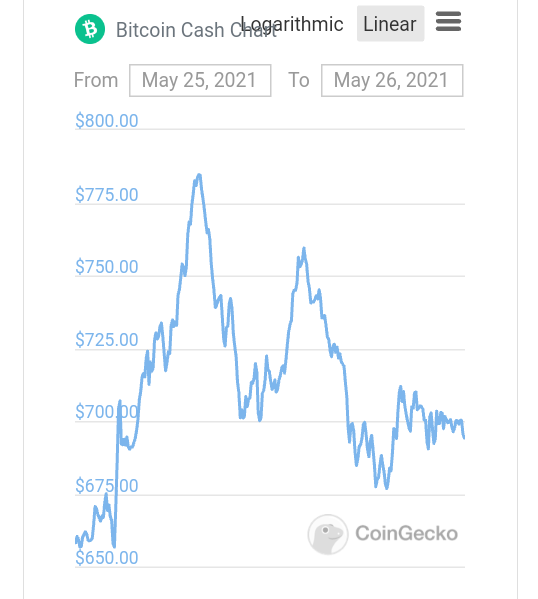Select the Linear scale button
This screenshot has height=599, width=538.
[390, 24]
